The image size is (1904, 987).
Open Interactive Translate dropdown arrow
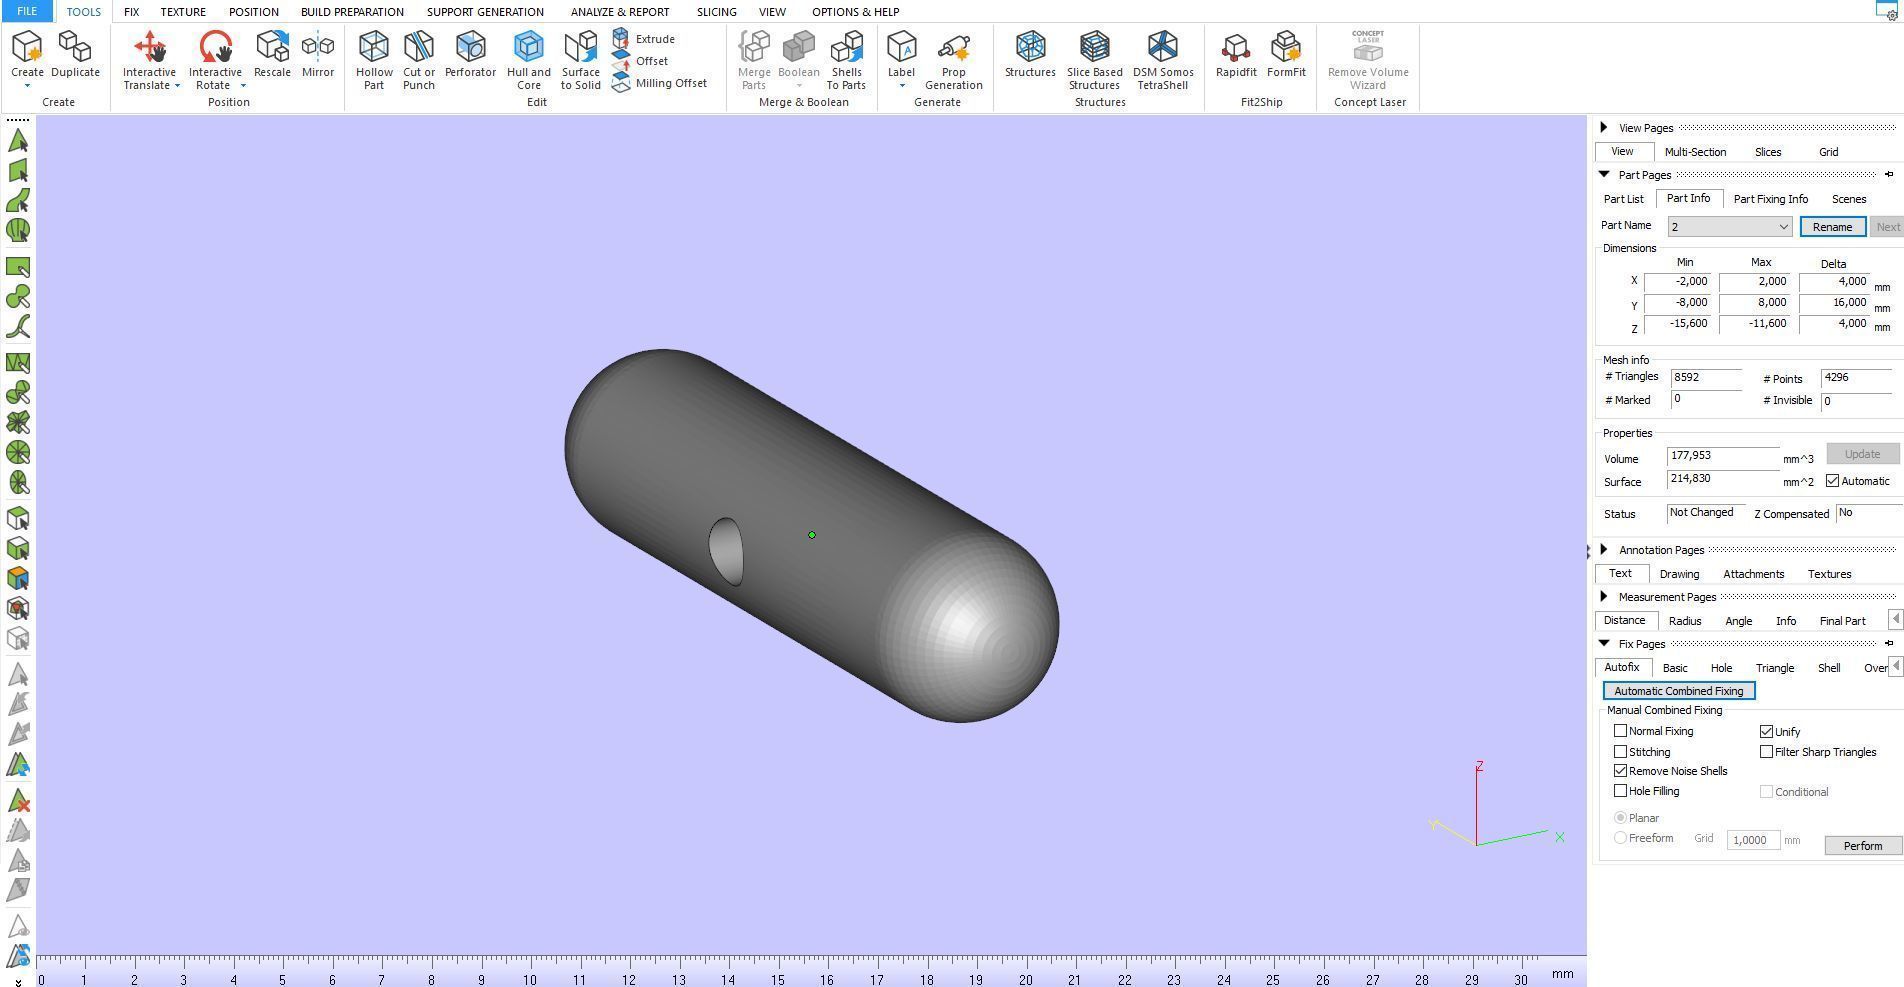178,86
